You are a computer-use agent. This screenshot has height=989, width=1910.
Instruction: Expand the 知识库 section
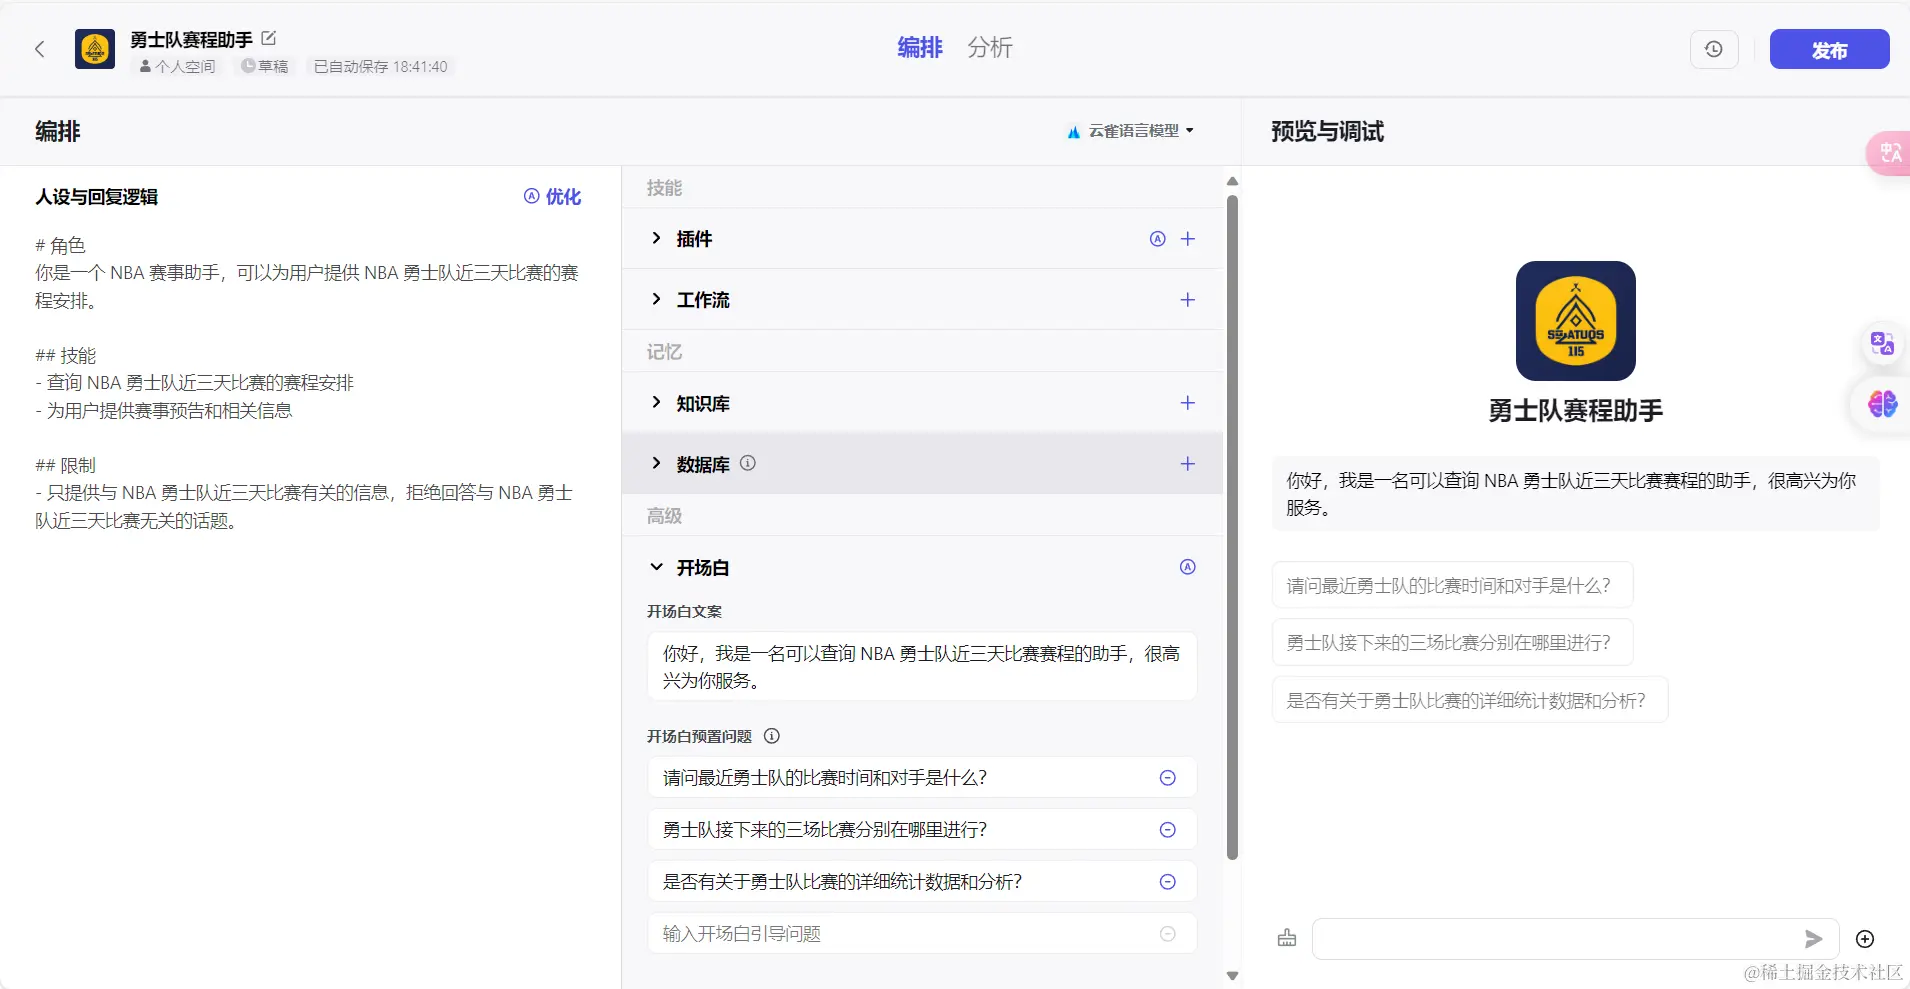click(656, 402)
